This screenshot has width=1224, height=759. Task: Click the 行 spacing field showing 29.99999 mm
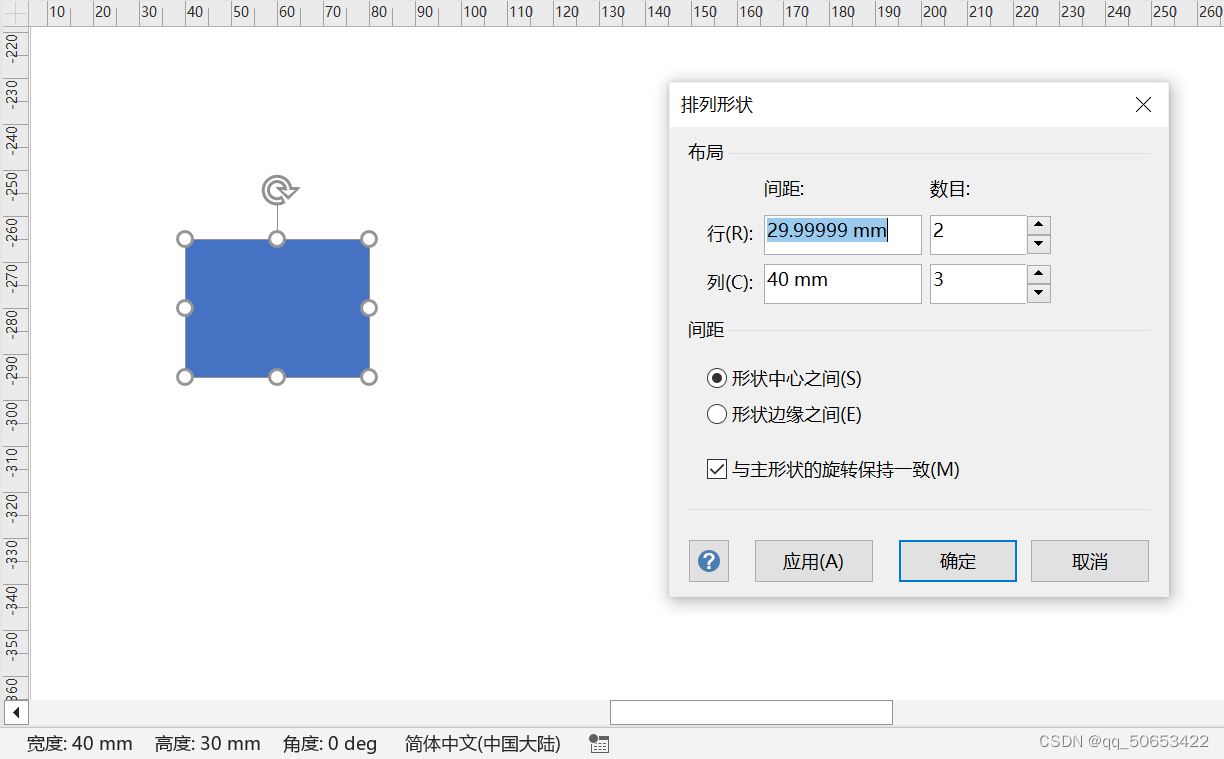[843, 235]
